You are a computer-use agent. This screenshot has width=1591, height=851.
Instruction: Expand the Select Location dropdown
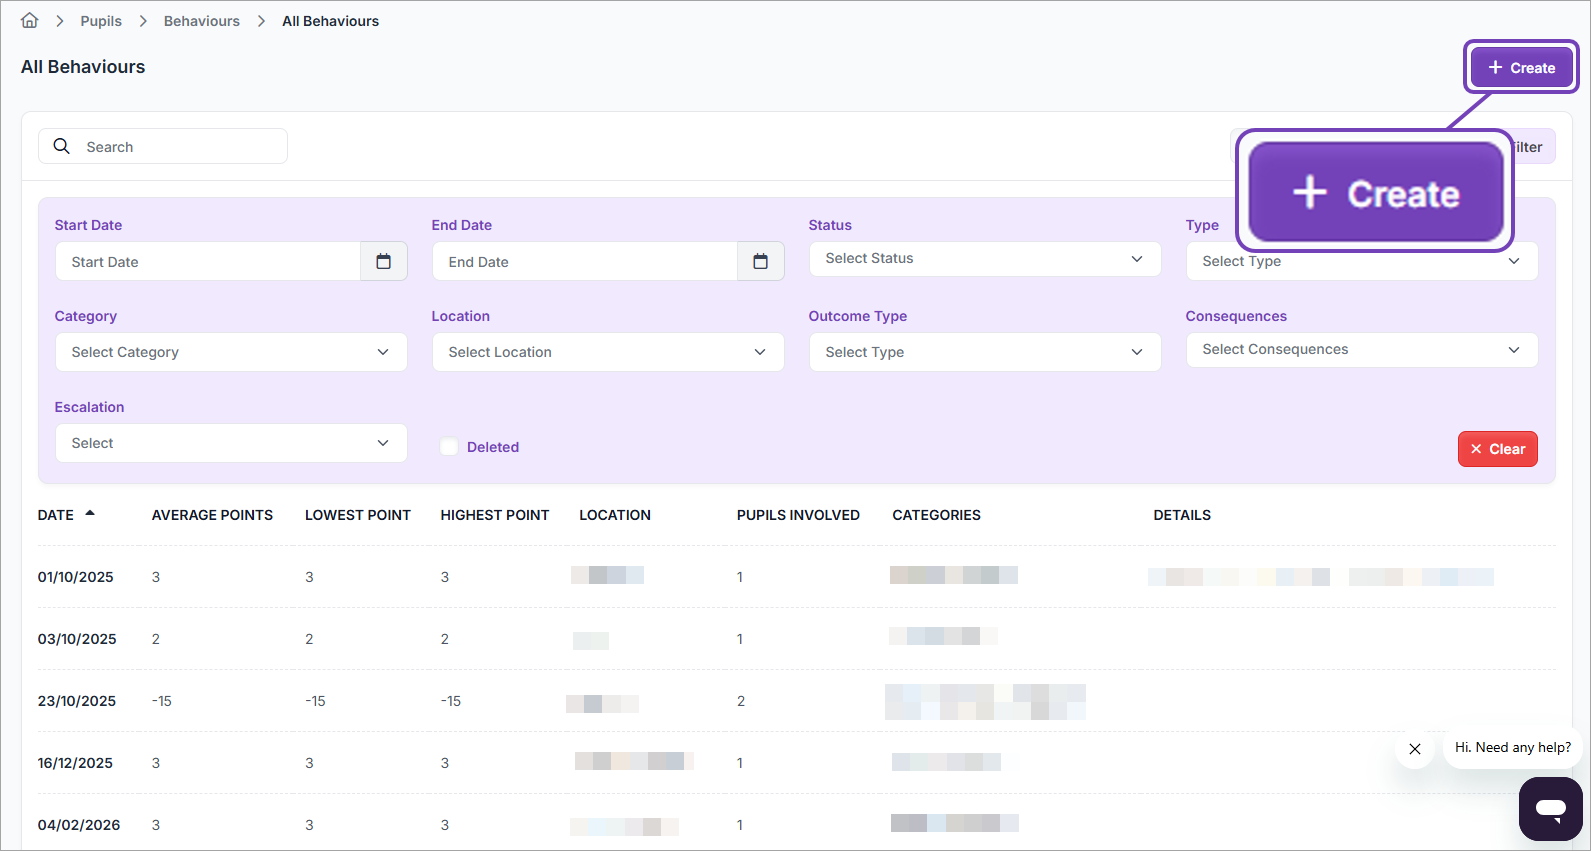607,352
